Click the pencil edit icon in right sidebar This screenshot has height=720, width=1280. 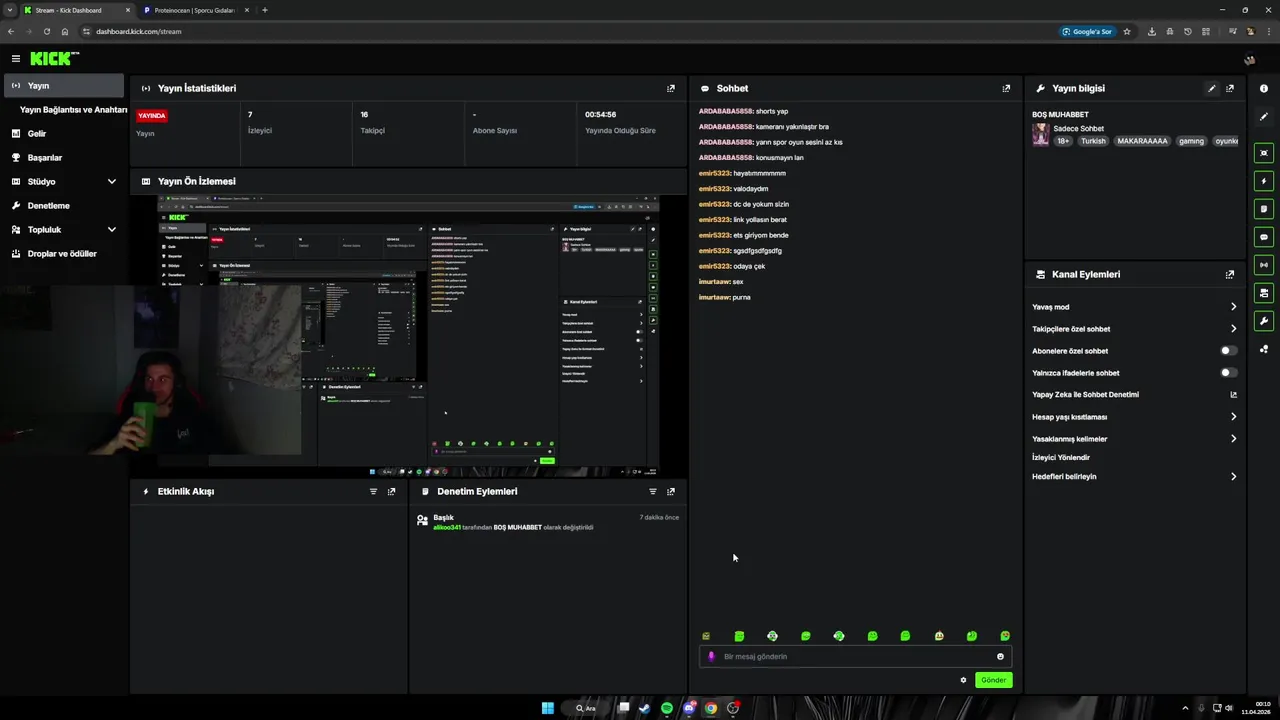(x=1264, y=116)
